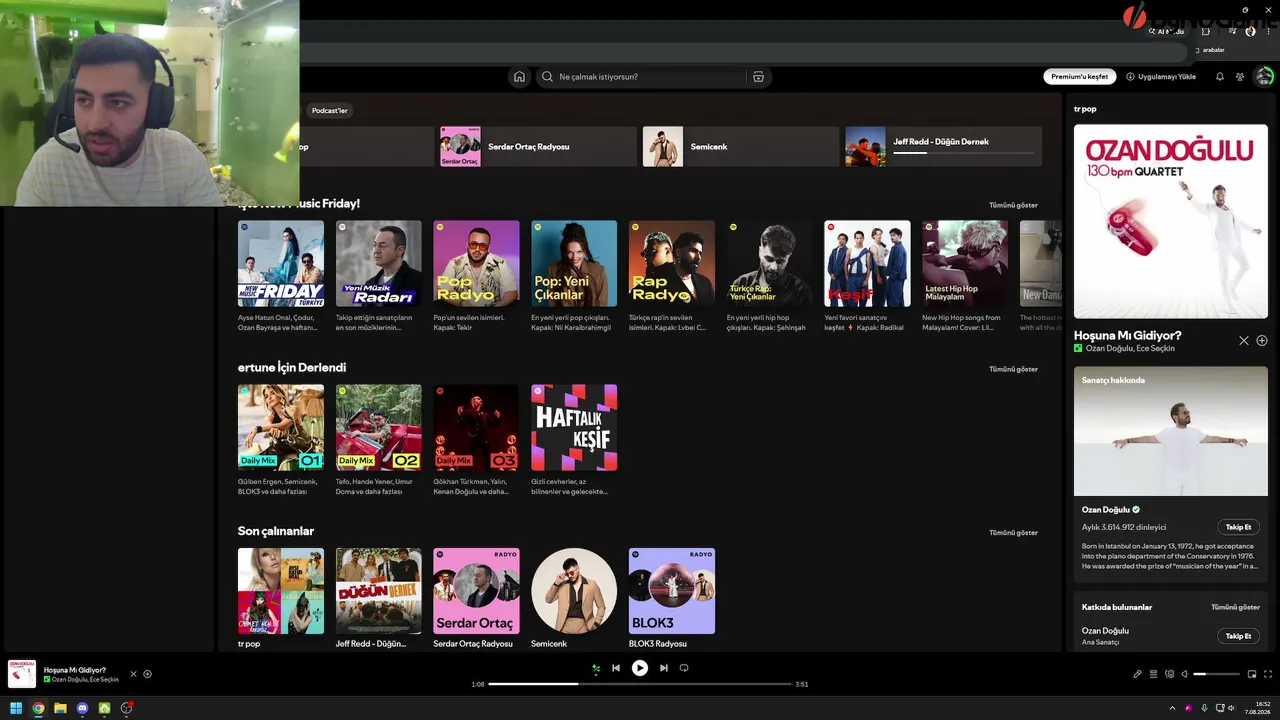Open File Explorer from the taskbar
The image size is (1280, 720).
point(60,708)
